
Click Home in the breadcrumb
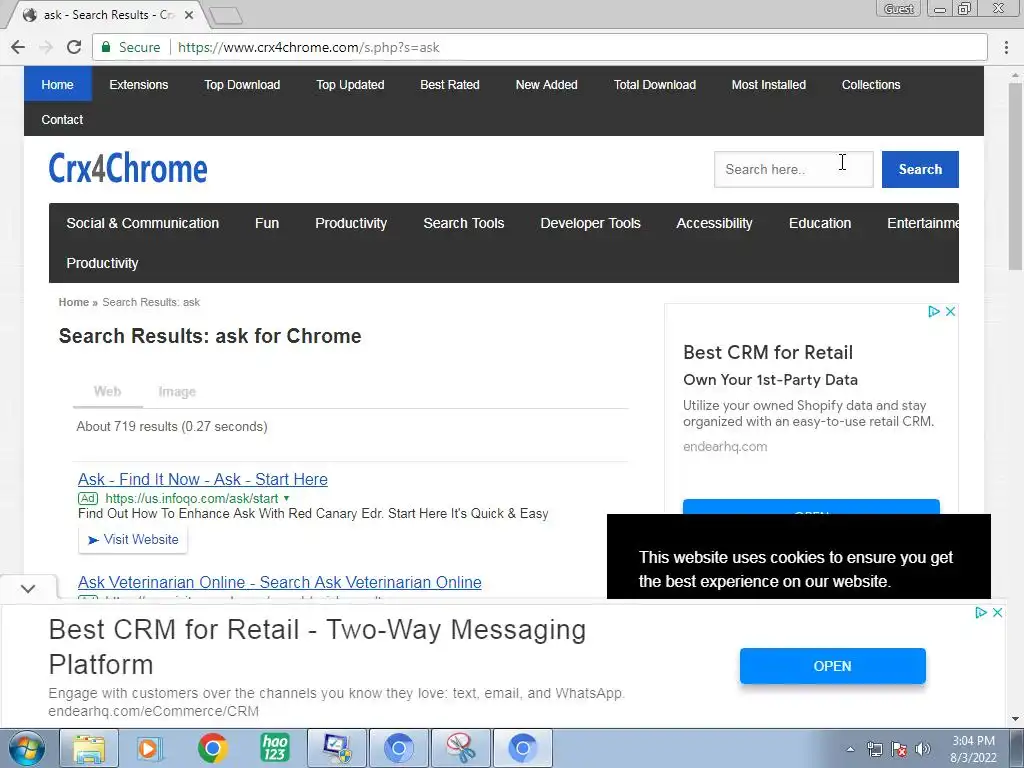click(73, 302)
